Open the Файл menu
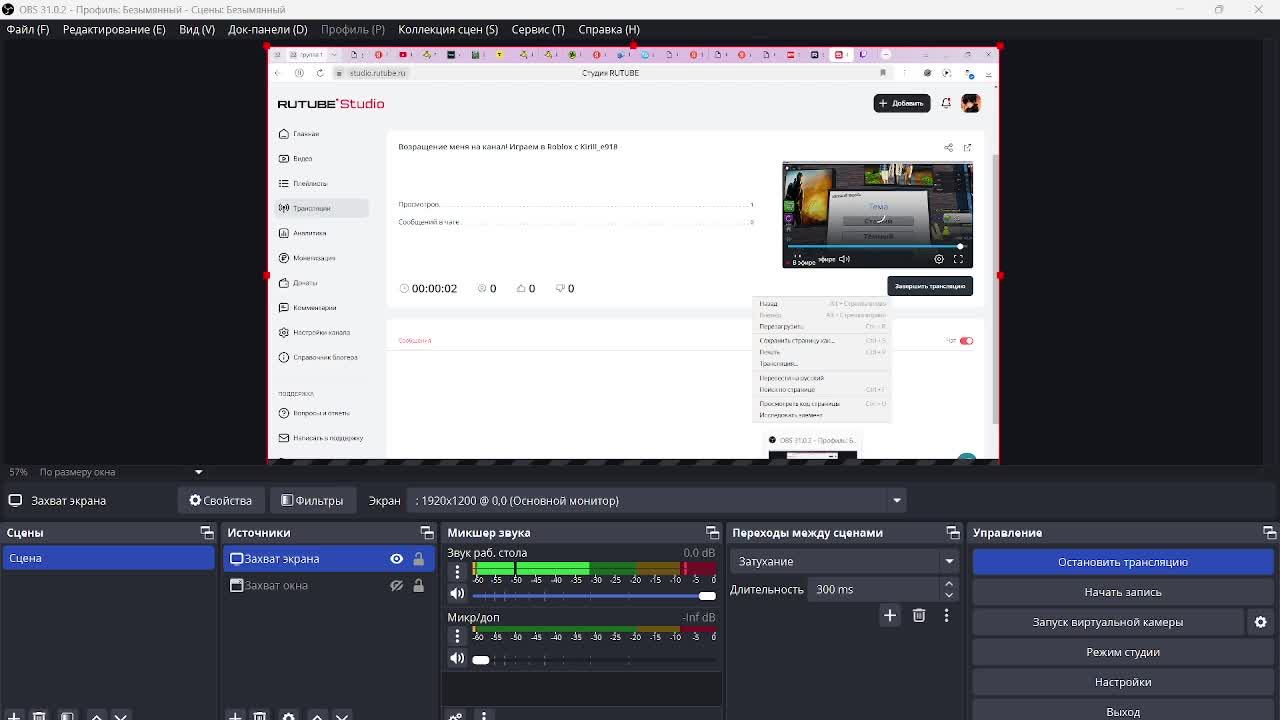The height and width of the screenshot is (720, 1280). [x=28, y=30]
